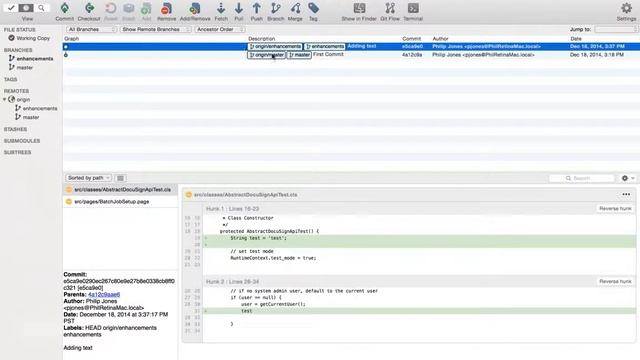The image size is (640, 360).
Task: Expand the Subtrees sidebar section
Action: click(18, 152)
